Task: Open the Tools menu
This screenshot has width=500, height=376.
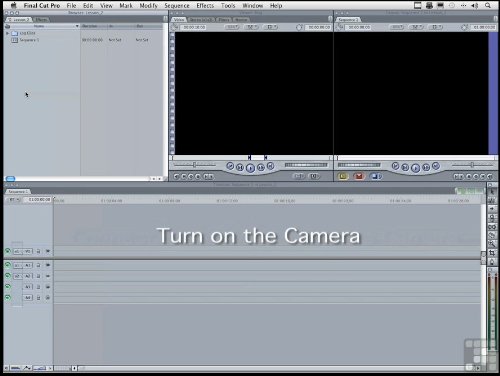Action: point(228,5)
